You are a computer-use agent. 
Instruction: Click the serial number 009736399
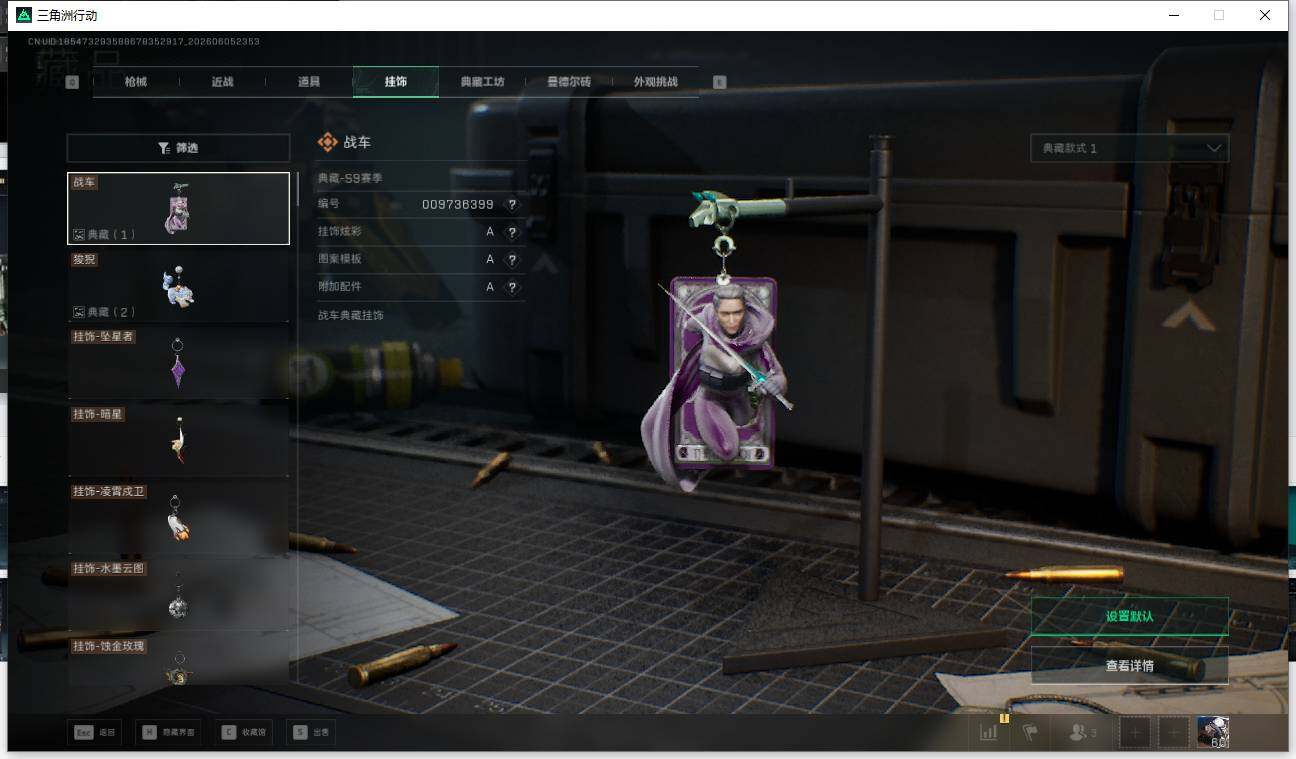(457, 204)
